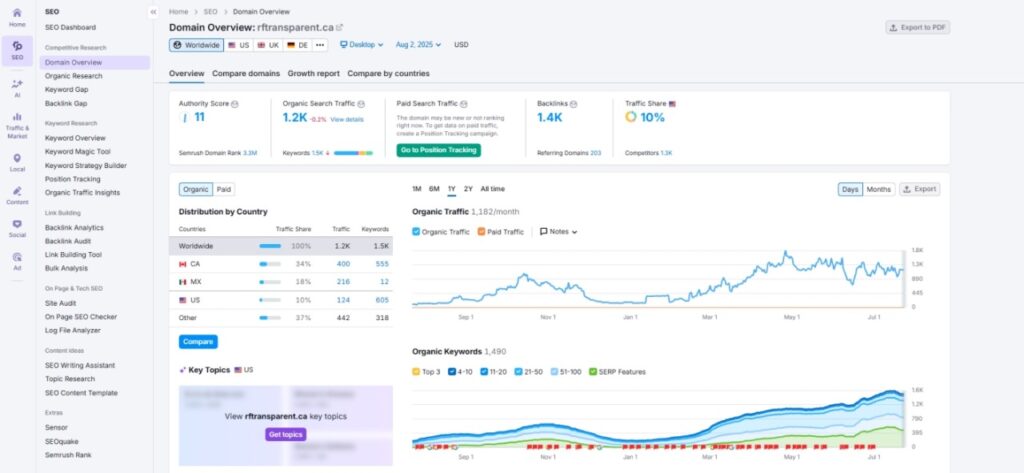This screenshot has height=473, width=1024.
Task: Click Go to Position Tracking button
Action: (438, 150)
